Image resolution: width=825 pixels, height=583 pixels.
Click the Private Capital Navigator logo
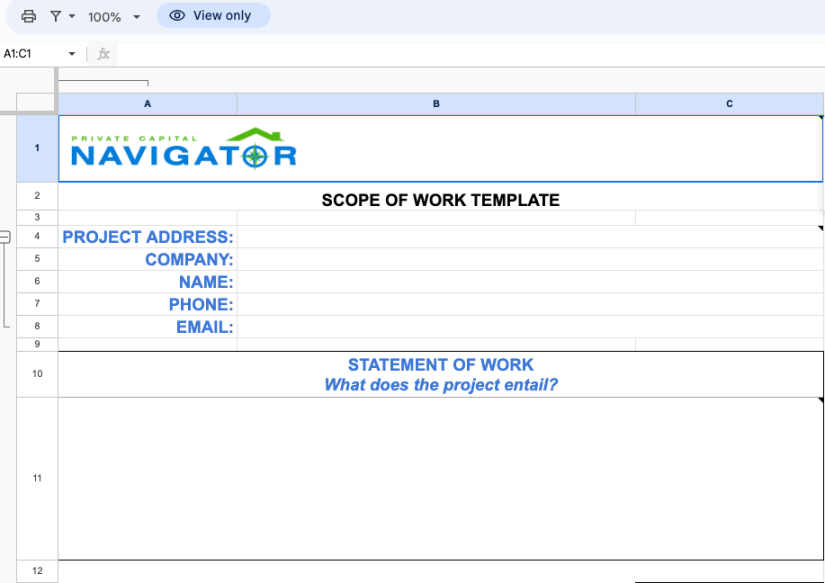183,149
